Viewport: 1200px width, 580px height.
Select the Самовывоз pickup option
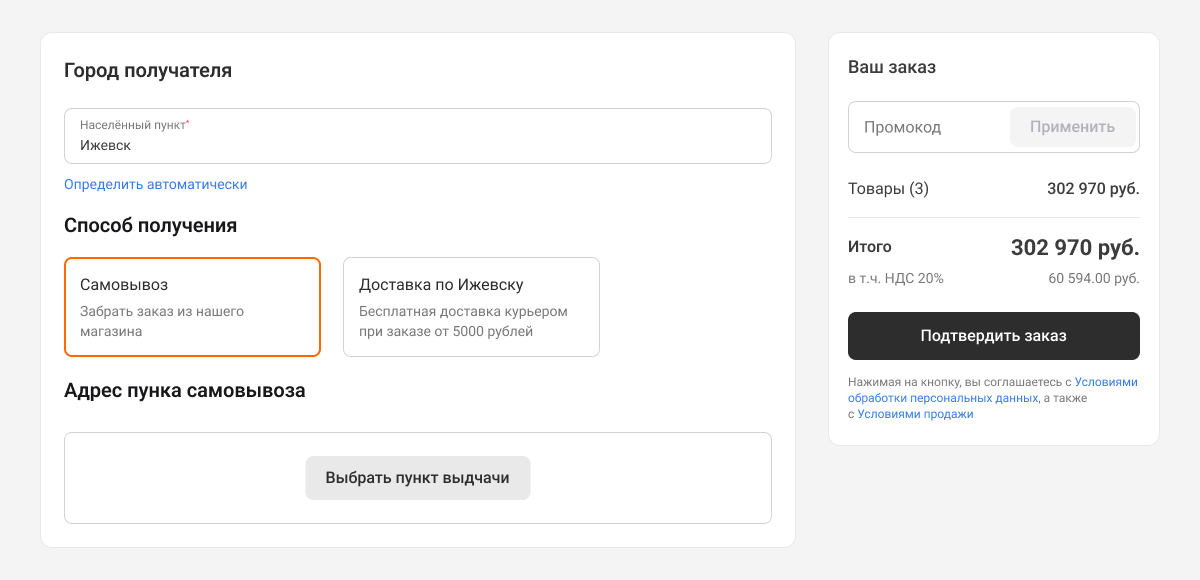[x=192, y=307]
